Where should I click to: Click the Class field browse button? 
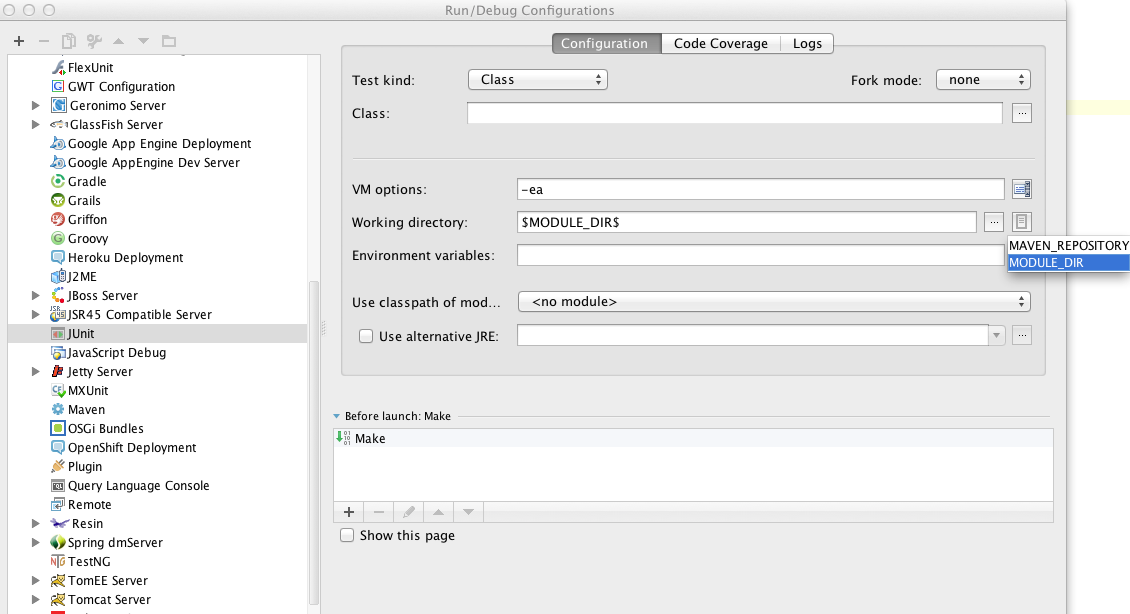click(x=1022, y=113)
